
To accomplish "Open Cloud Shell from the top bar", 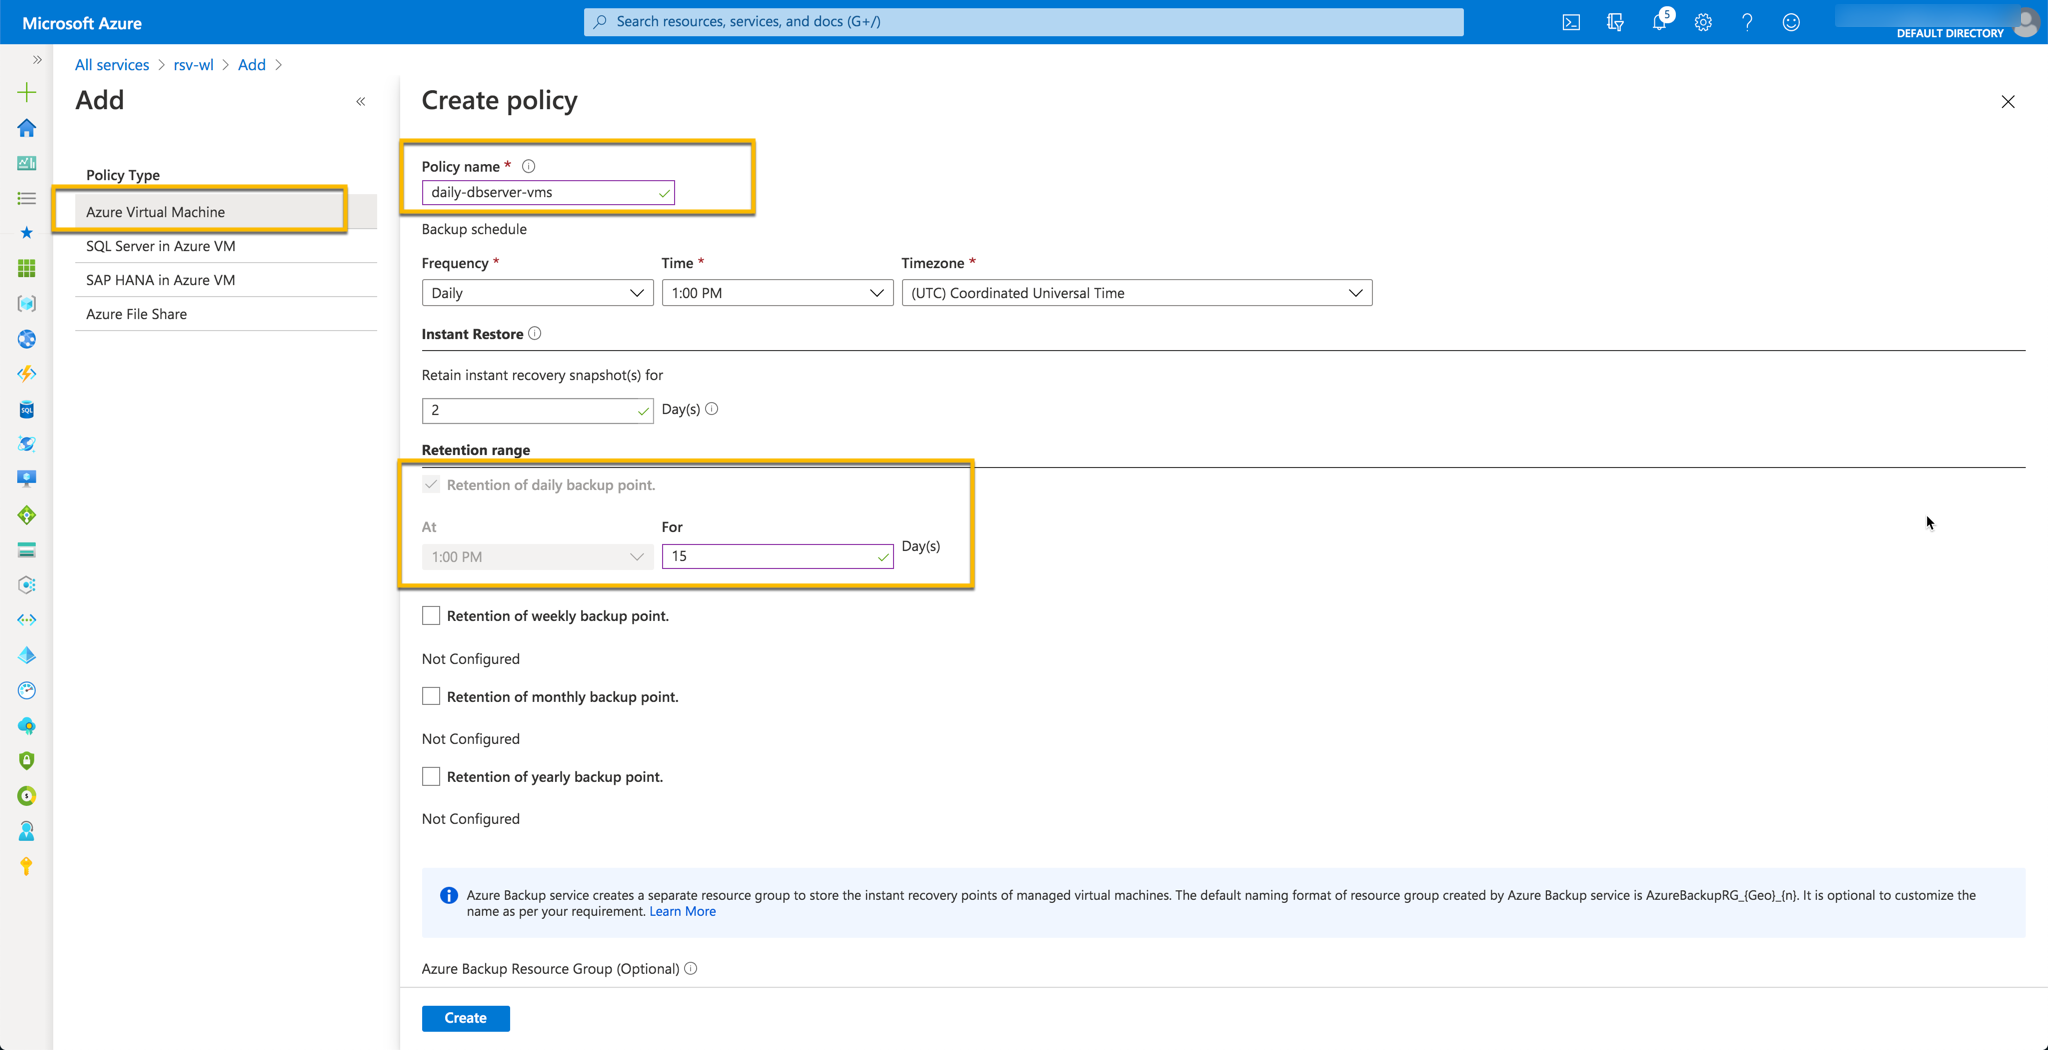I will [1571, 22].
